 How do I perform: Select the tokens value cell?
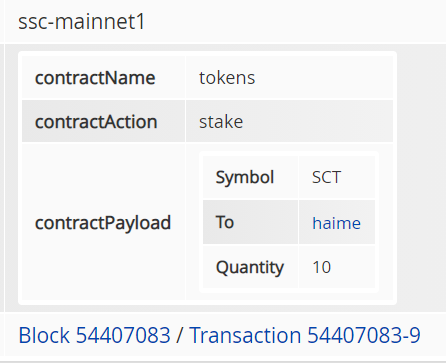(x=289, y=78)
